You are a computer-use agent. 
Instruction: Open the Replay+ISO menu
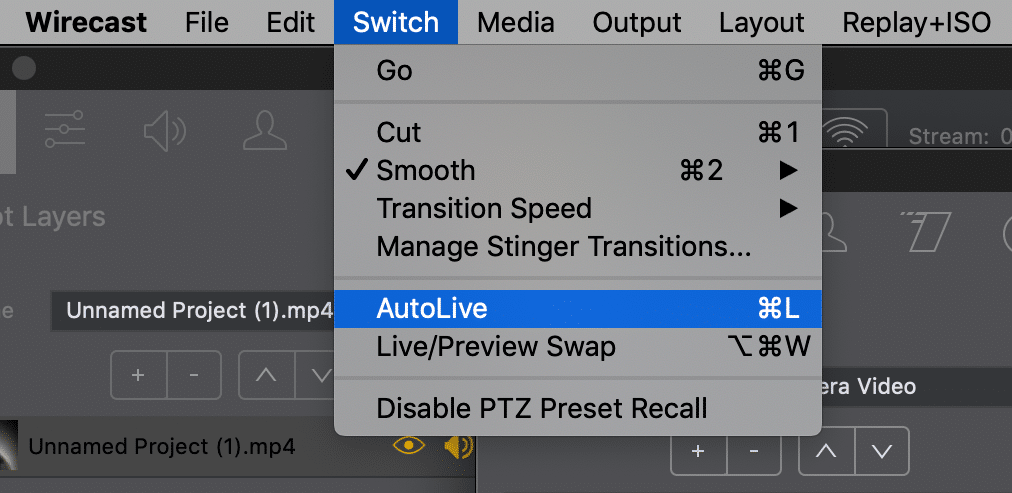(x=916, y=23)
